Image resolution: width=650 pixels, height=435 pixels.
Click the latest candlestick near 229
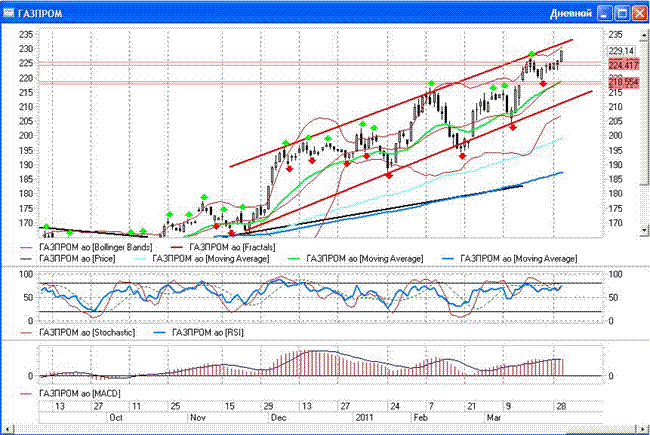click(x=562, y=56)
